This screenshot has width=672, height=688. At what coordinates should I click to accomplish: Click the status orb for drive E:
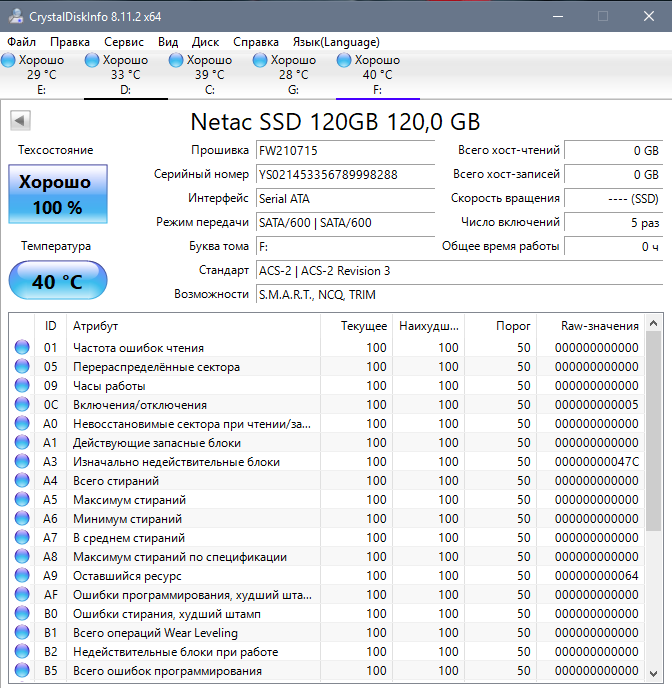(x=9, y=61)
